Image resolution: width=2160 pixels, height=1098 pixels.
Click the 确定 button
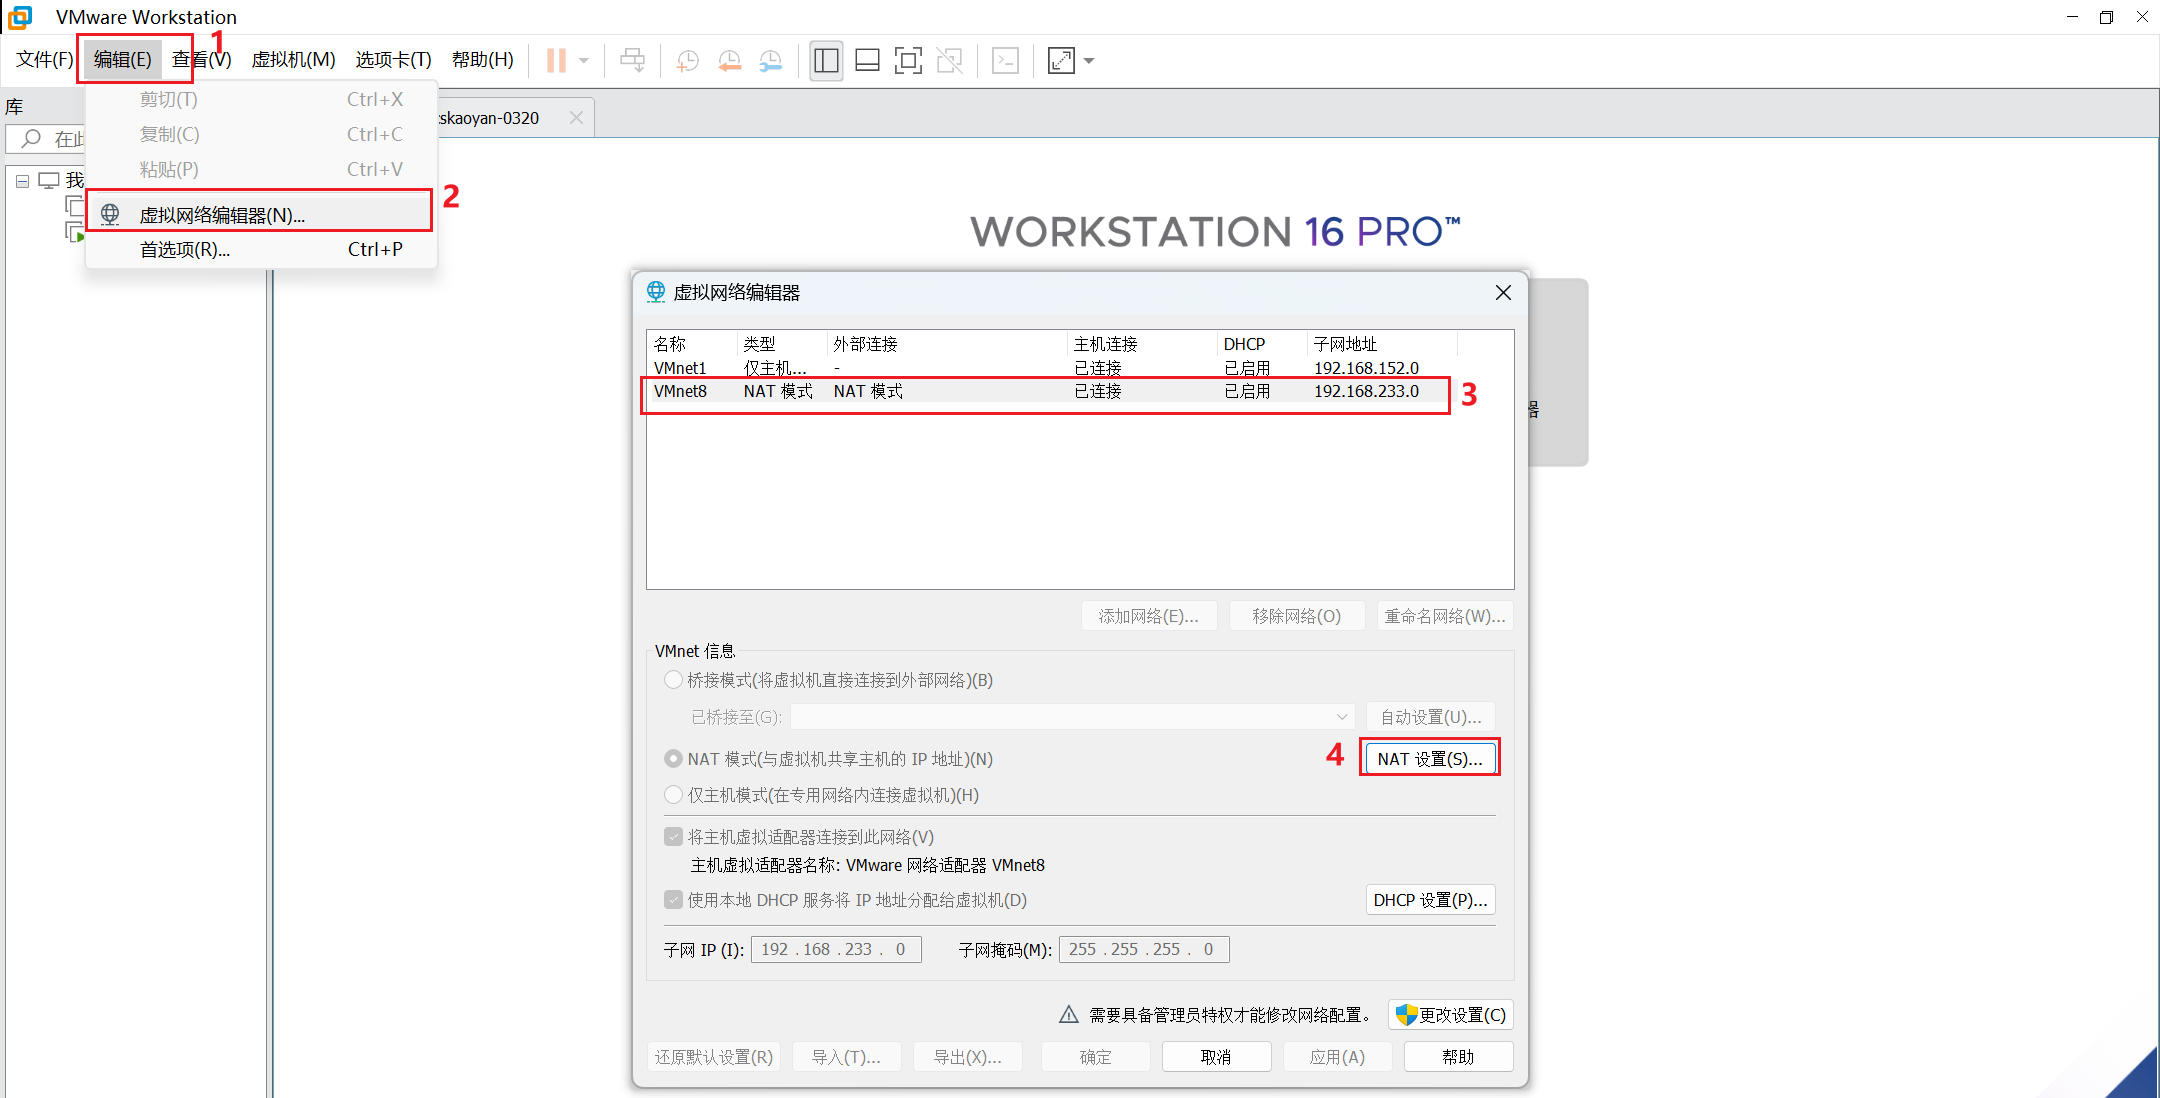click(x=1095, y=1057)
